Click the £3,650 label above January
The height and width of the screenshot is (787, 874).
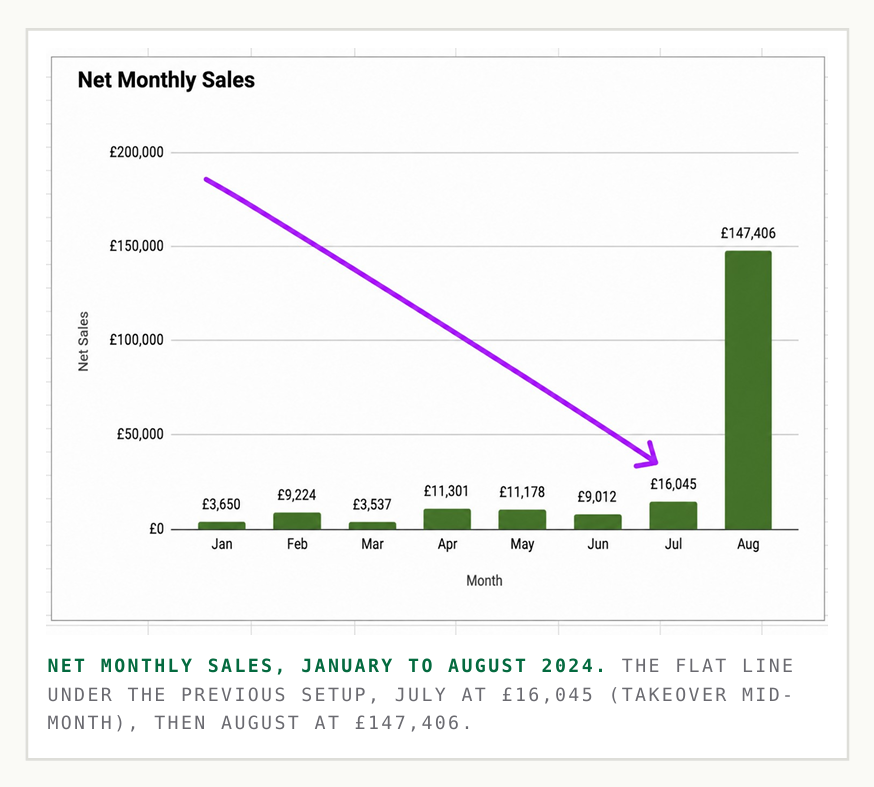coord(221,504)
